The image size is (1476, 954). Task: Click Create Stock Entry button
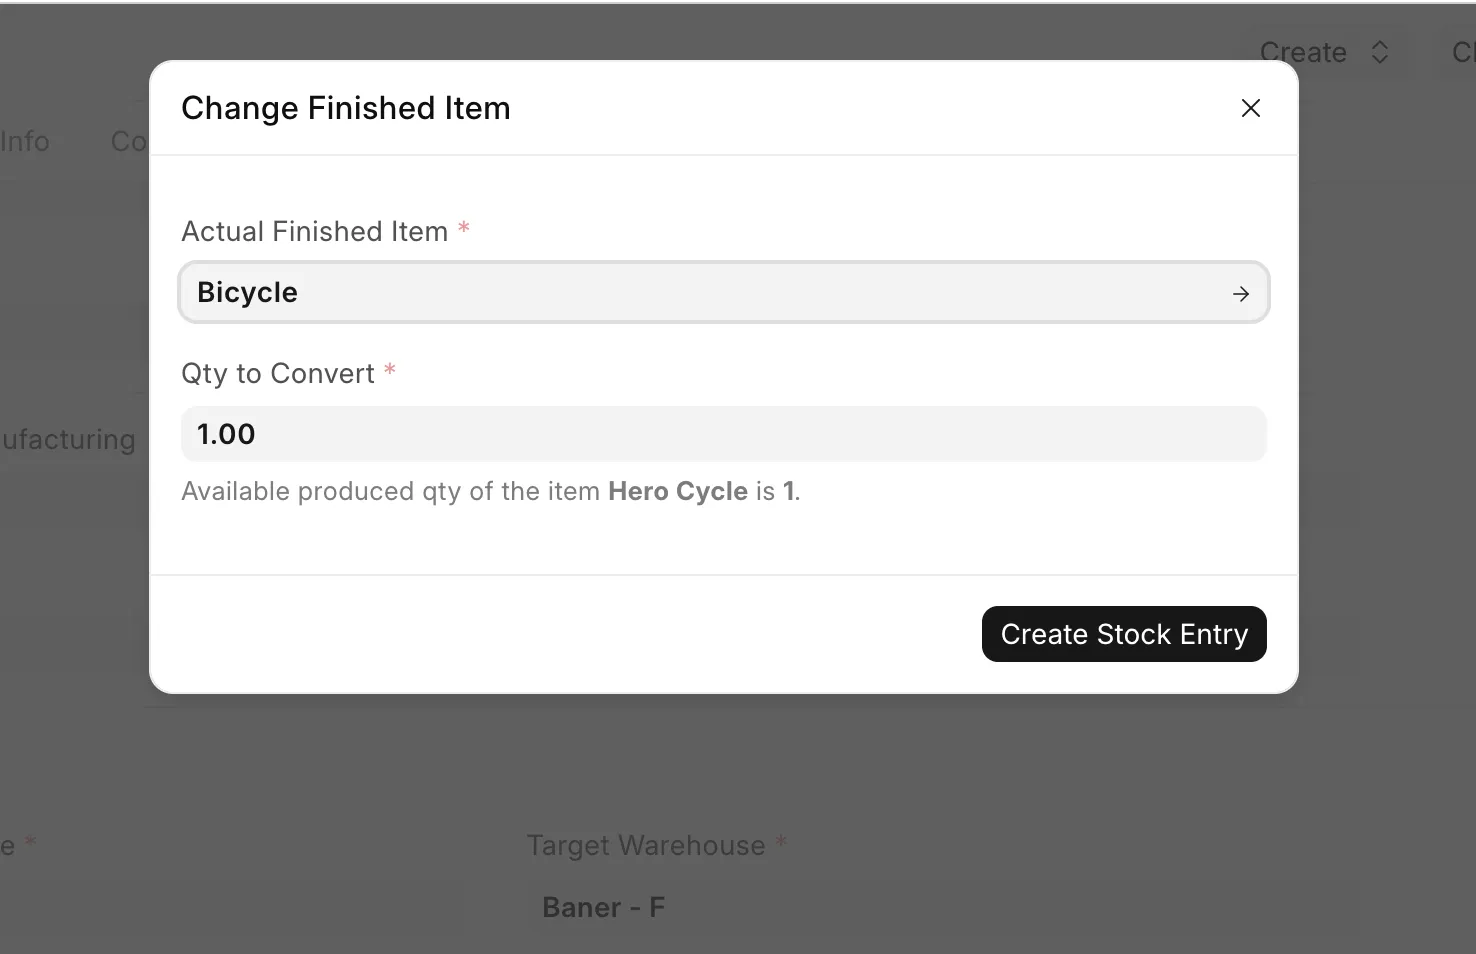(x=1124, y=634)
